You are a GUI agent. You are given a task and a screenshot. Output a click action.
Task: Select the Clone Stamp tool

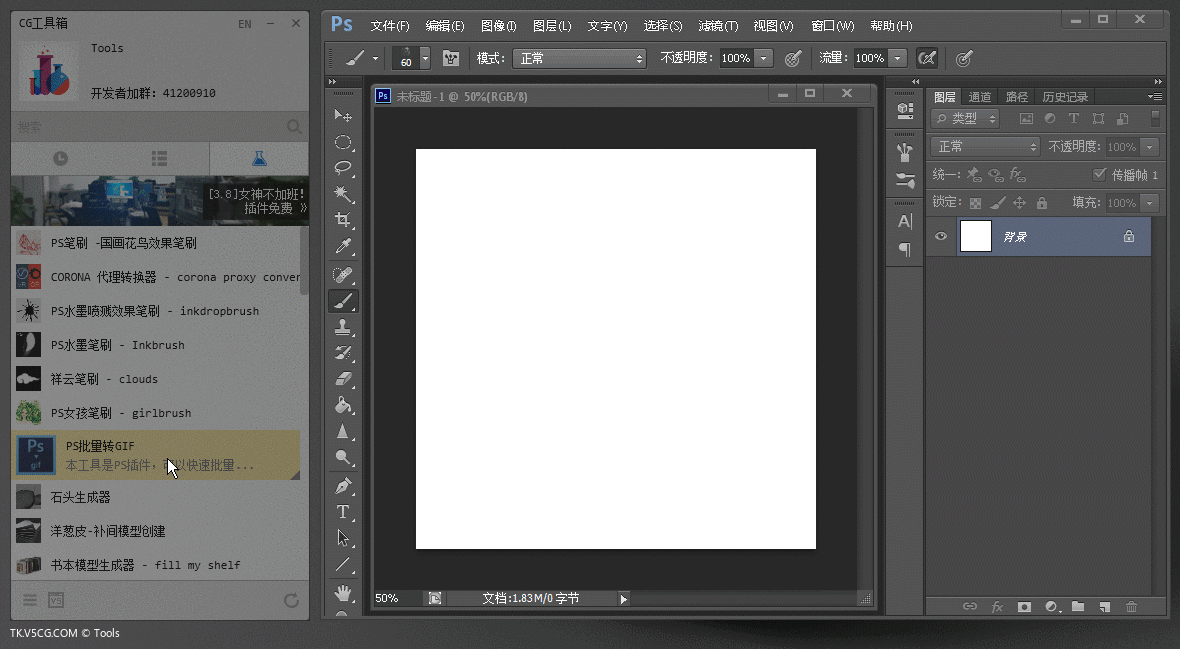(x=343, y=326)
